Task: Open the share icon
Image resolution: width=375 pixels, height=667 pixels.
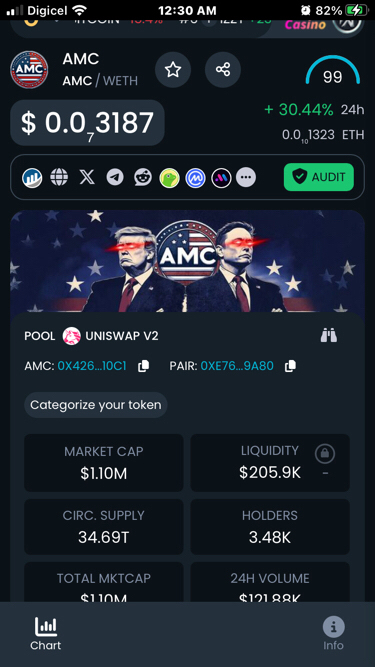Action: [223, 69]
